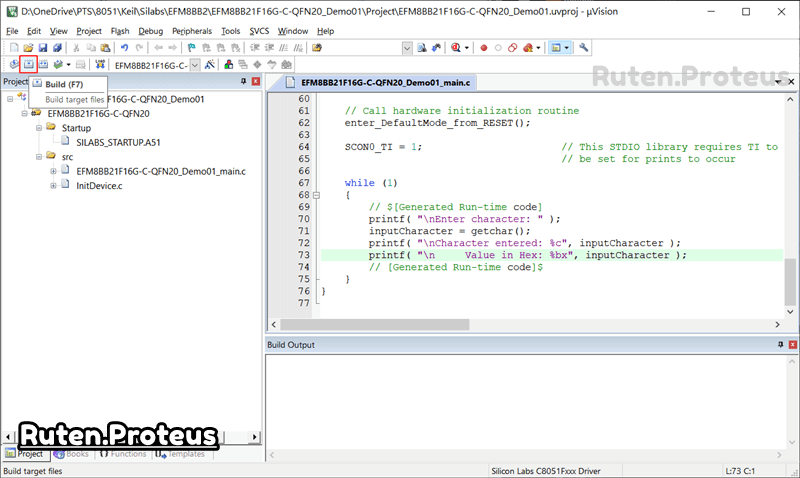800x478 pixels.
Task: Open Configuration with the wrench icon
Action: point(584,47)
